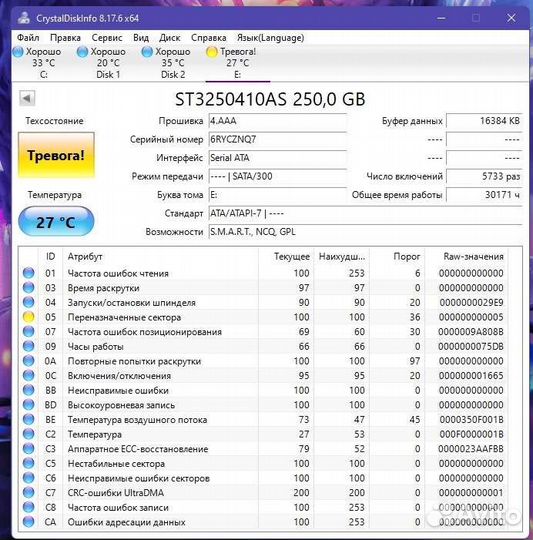Click the model title ST3250410AS 250,0 GB
533x540 pixels.
point(270,99)
